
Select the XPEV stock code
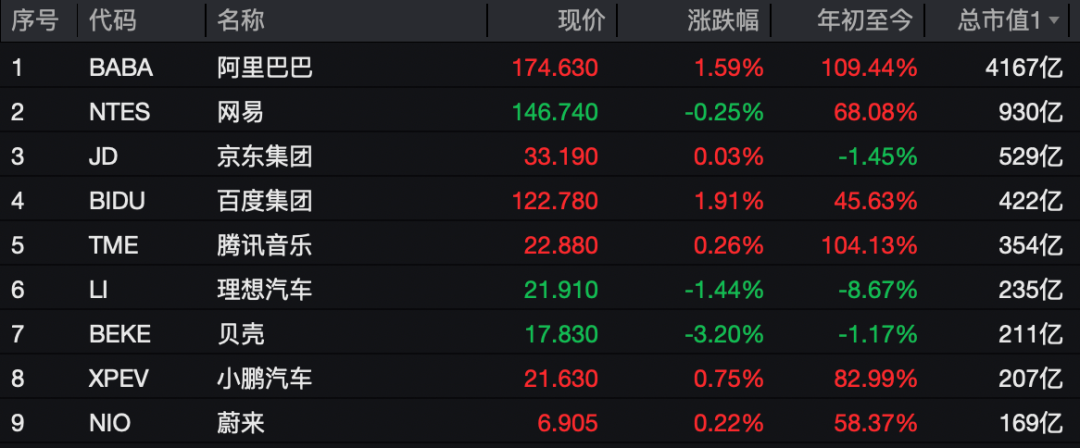[x=118, y=378]
